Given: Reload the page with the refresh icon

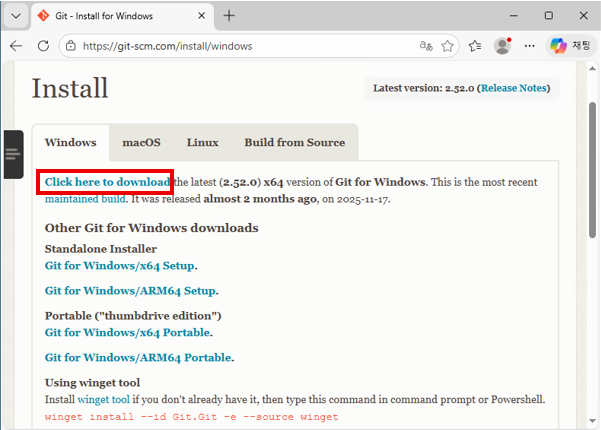Looking at the screenshot, I should [x=43, y=46].
